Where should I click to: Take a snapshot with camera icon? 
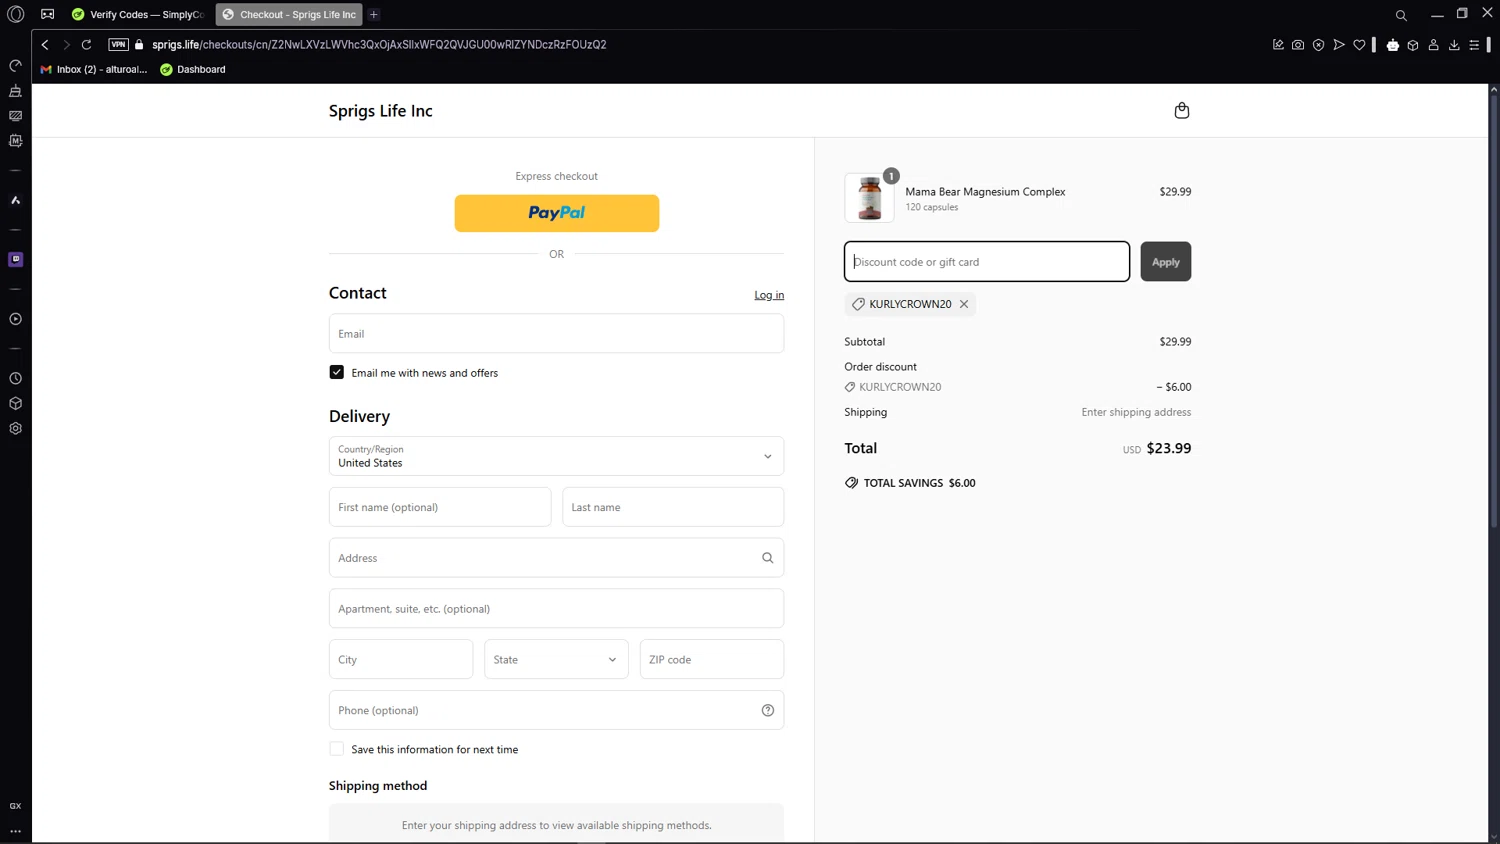(x=1298, y=44)
